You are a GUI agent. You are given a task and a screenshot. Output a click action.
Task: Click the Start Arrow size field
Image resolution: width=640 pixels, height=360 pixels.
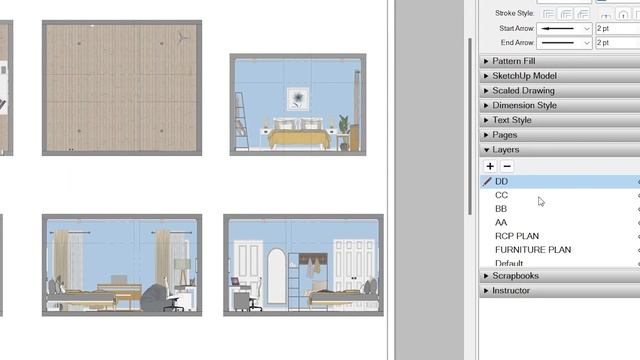tap(618, 29)
